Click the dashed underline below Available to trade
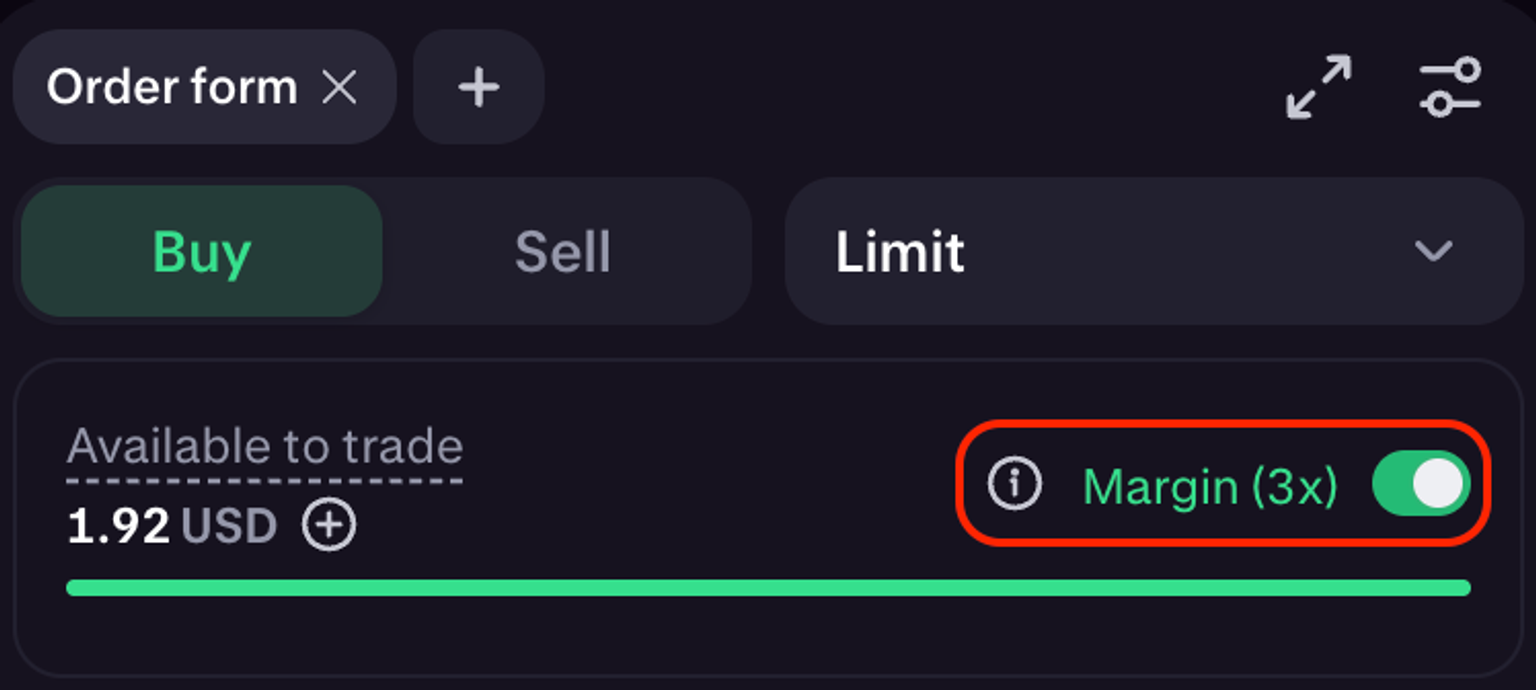 click(264, 481)
